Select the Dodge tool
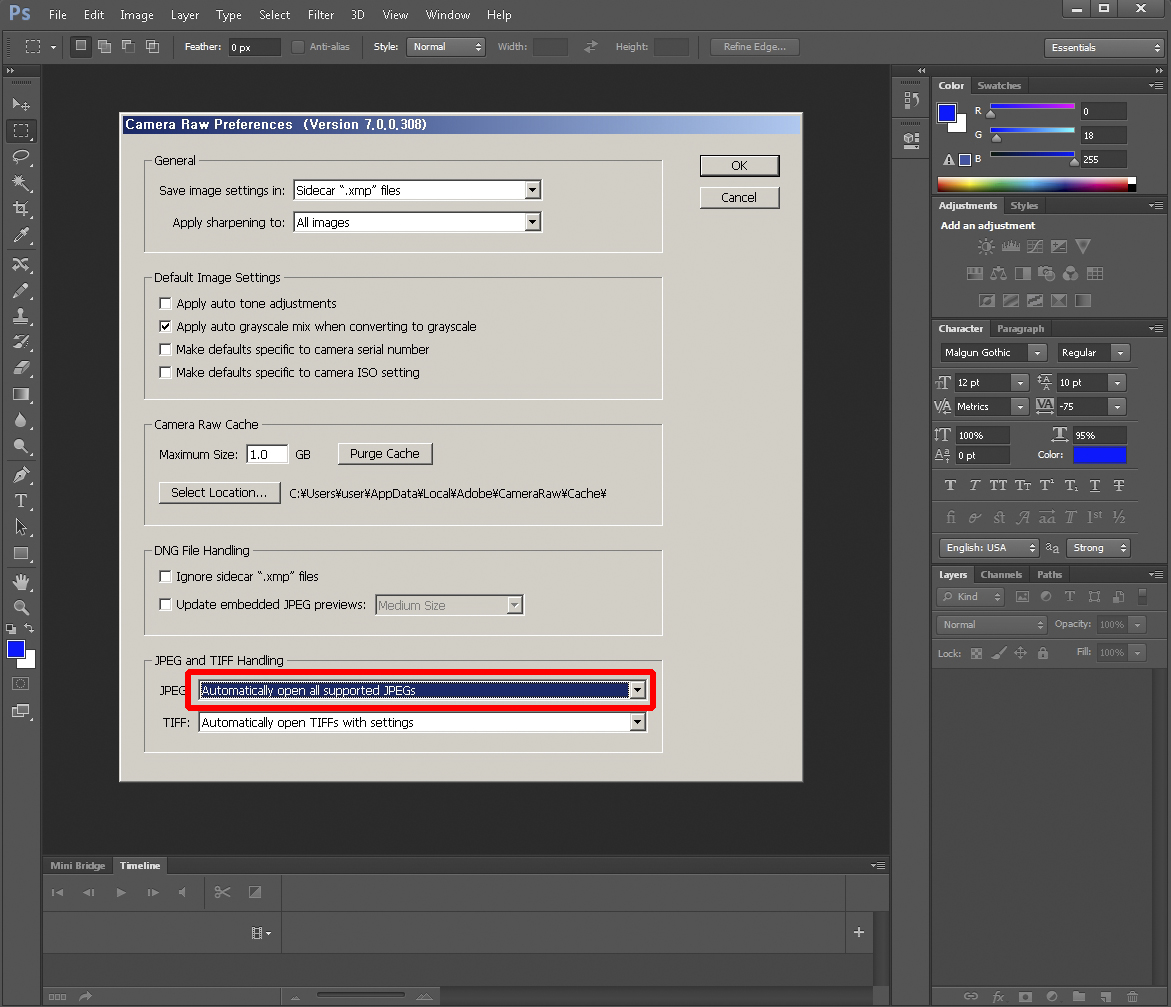1171x1007 pixels. tap(21, 447)
